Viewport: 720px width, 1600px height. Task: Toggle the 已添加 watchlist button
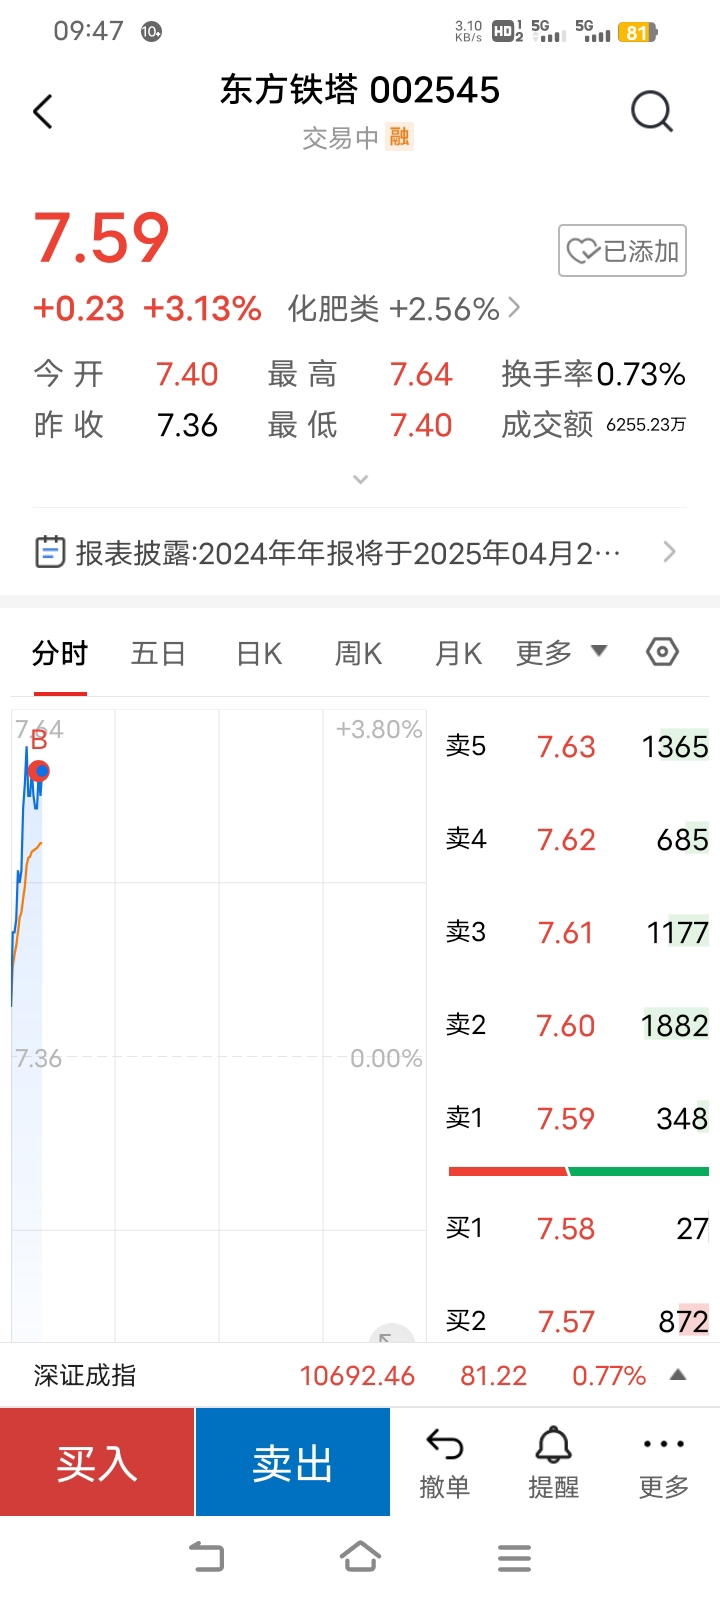click(622, 251)
